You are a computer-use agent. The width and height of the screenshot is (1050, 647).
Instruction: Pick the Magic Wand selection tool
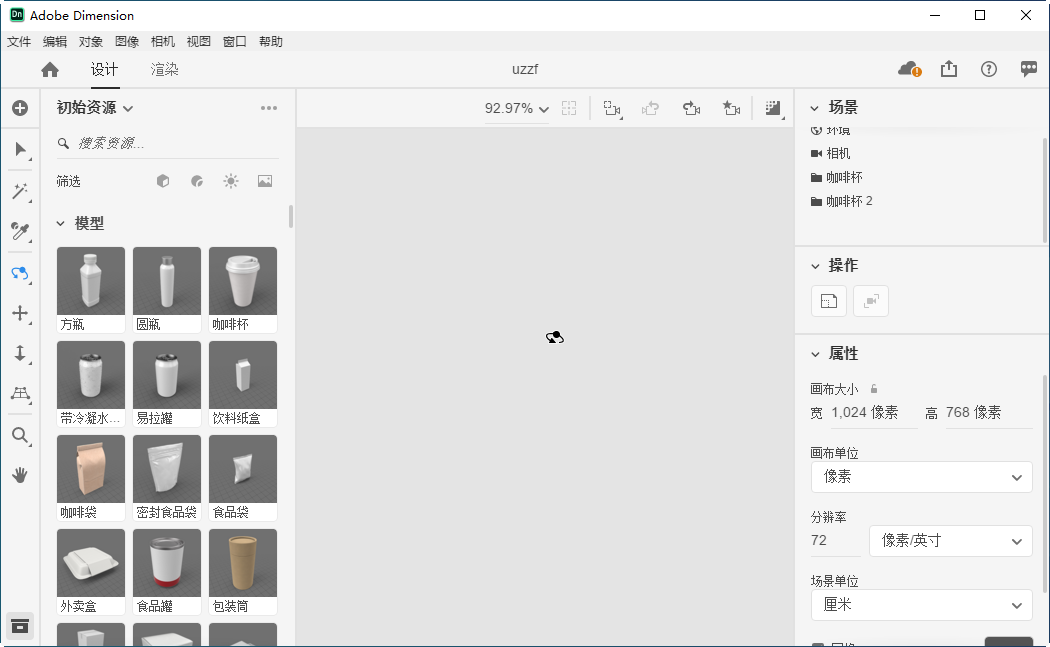20,191
